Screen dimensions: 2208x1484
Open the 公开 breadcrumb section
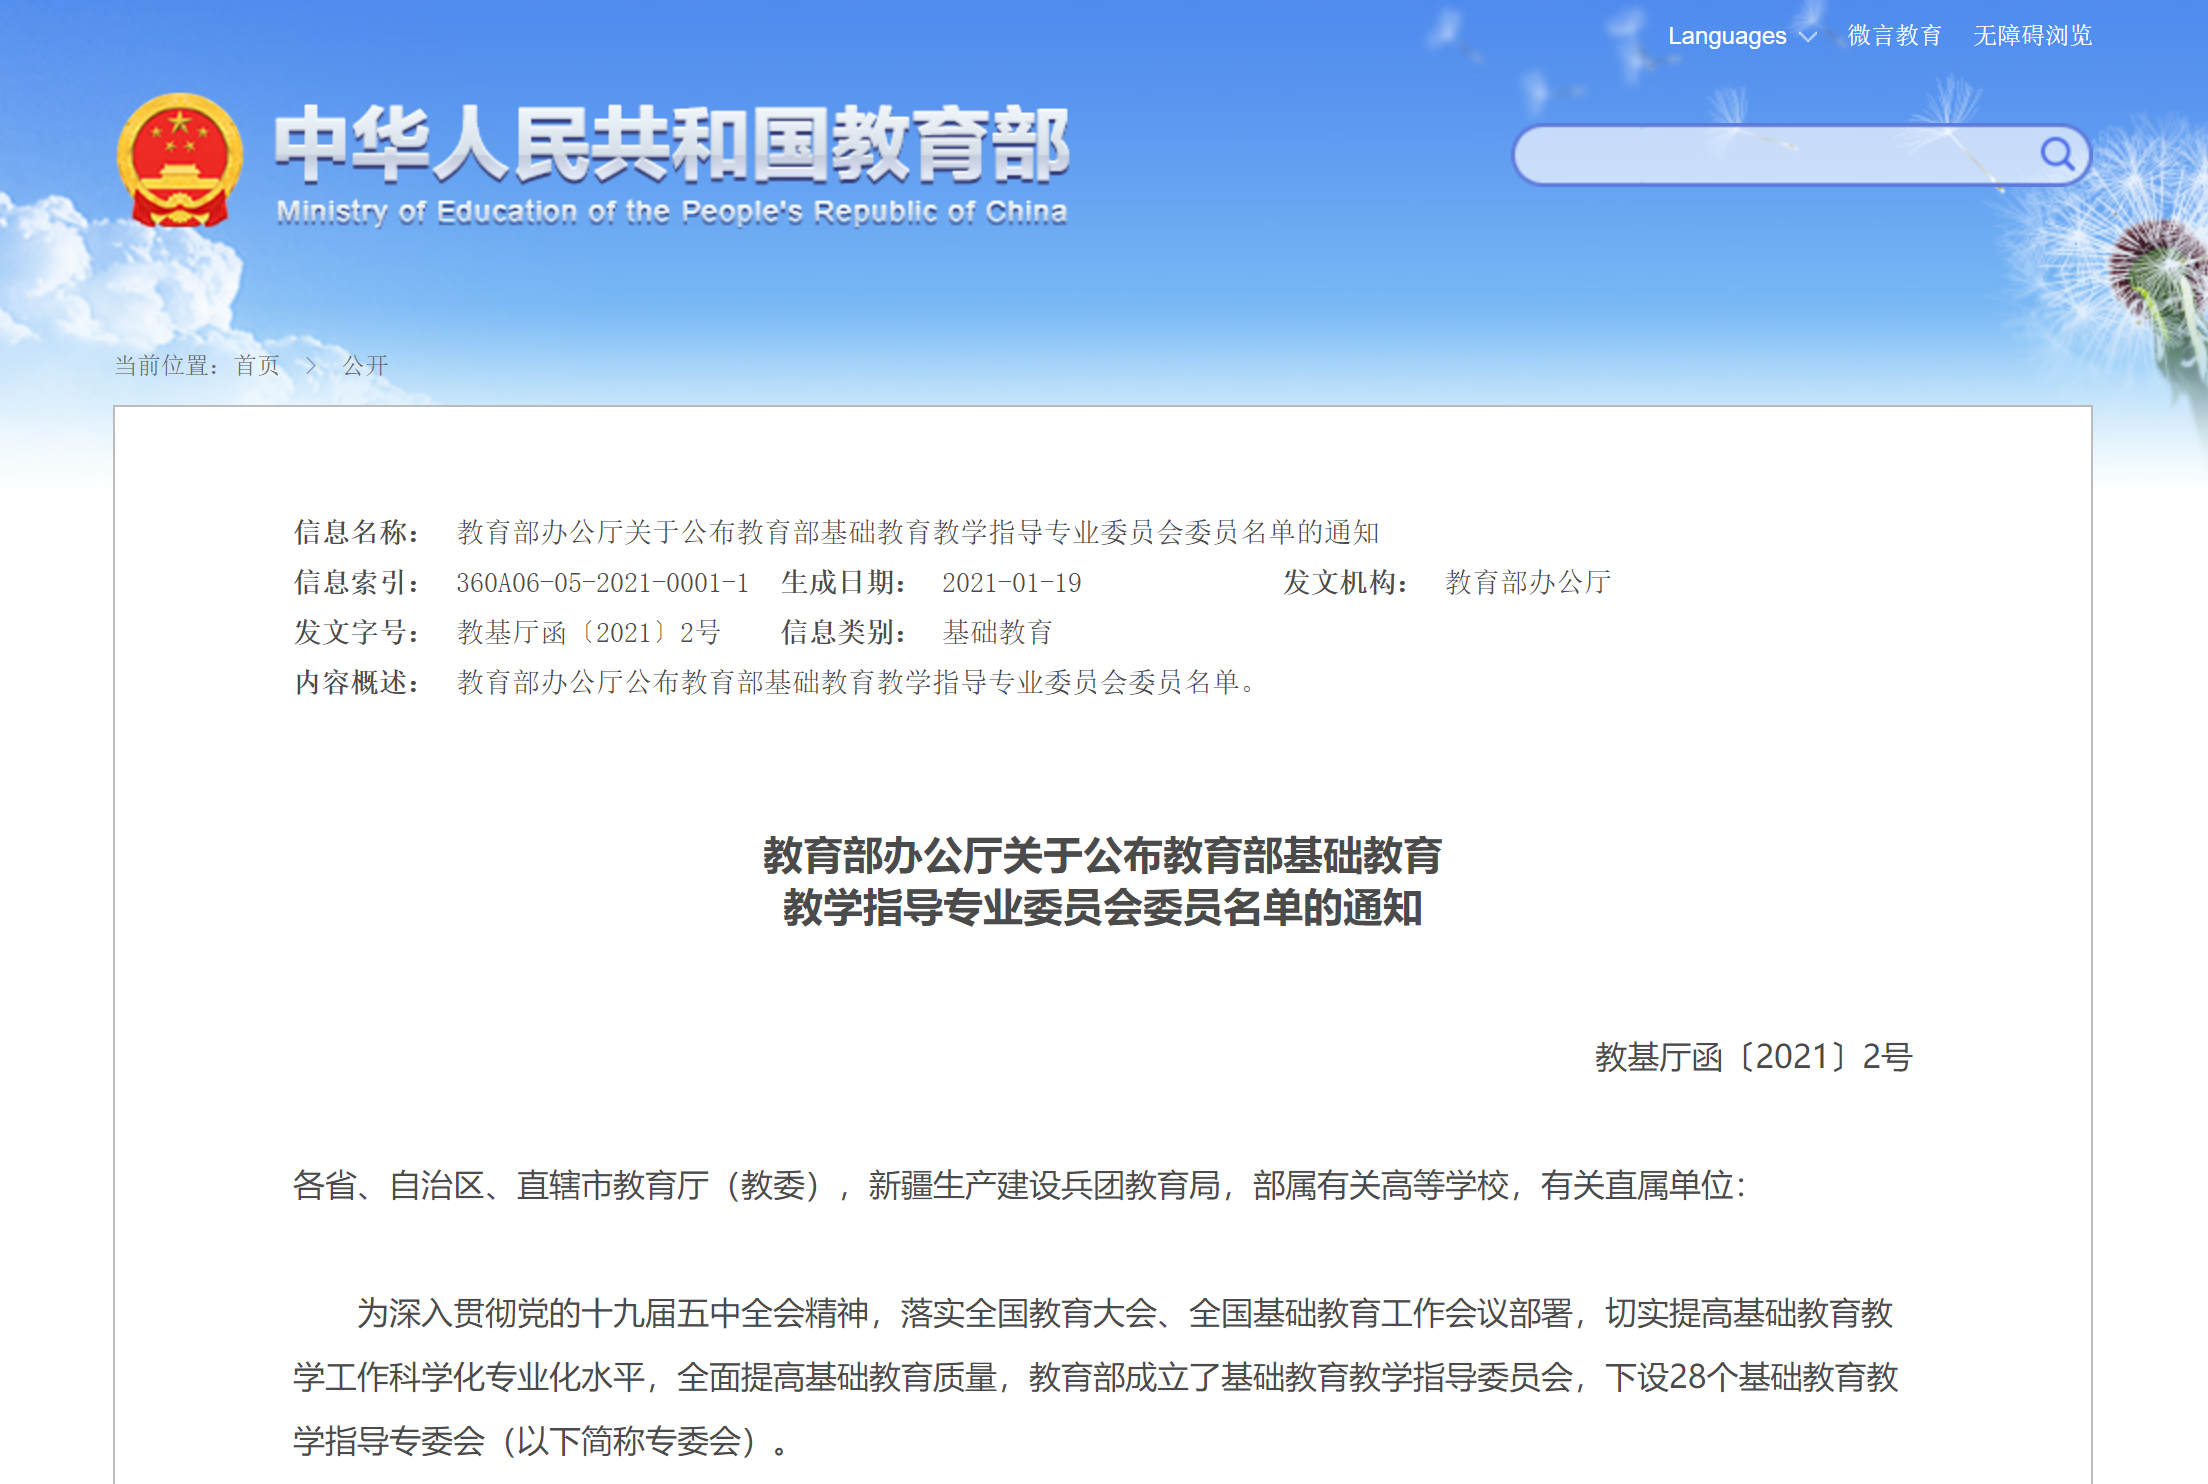pyautogui.click(x=366, y=366)
